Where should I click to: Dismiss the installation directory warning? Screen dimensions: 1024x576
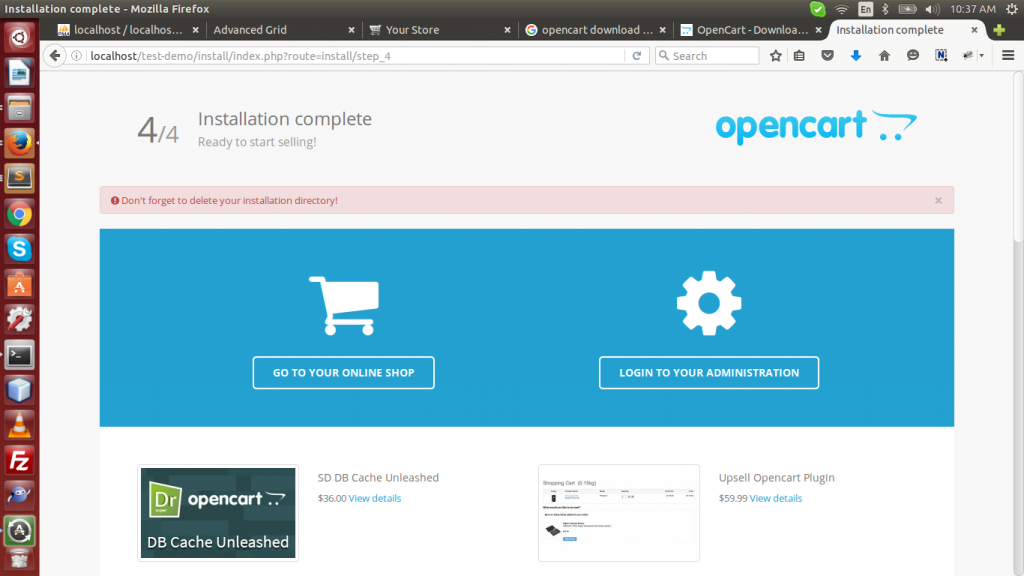pyautogui.click(x=938, y=200)
